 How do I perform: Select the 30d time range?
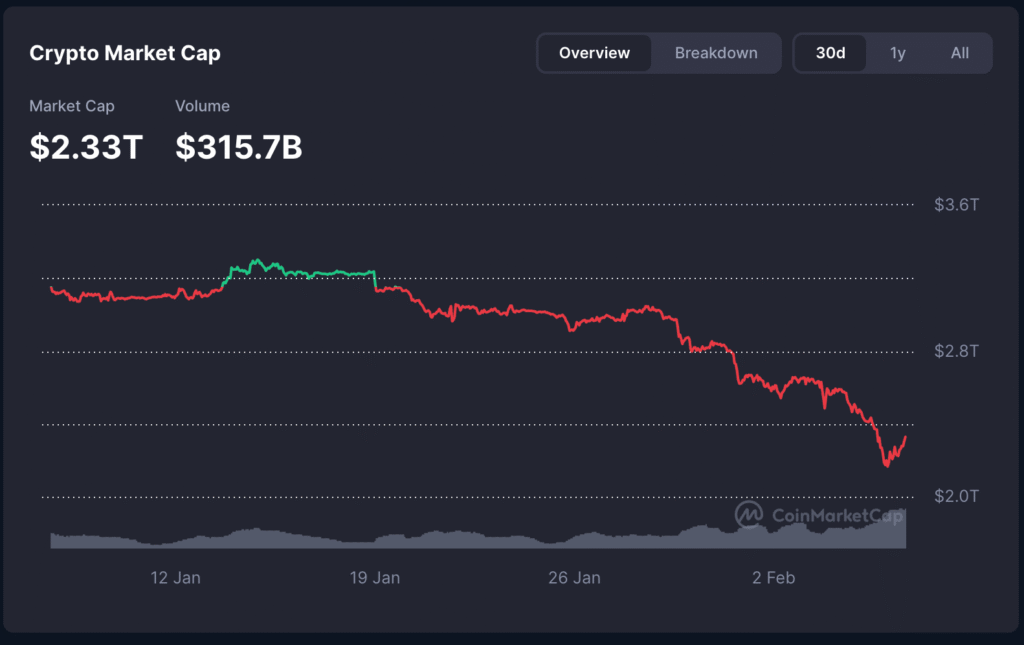coord(830,53)
